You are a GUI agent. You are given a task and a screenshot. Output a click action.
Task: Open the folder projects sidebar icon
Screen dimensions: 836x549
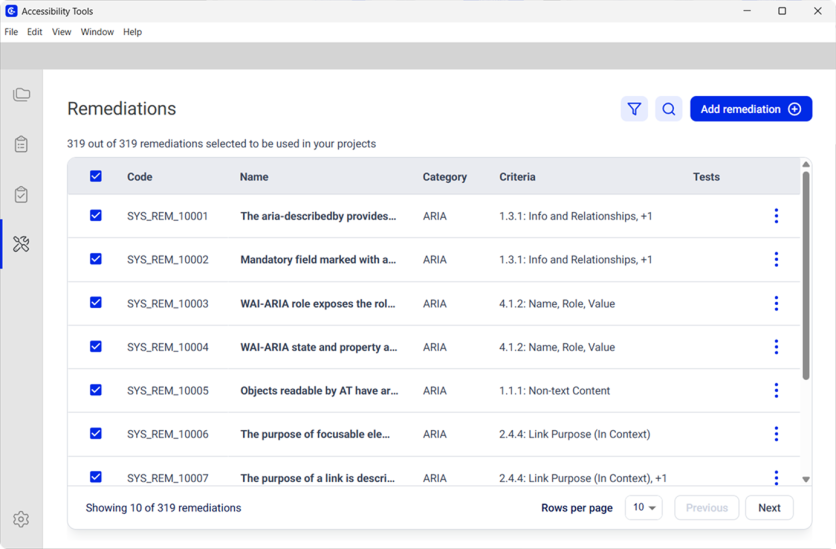21,95
